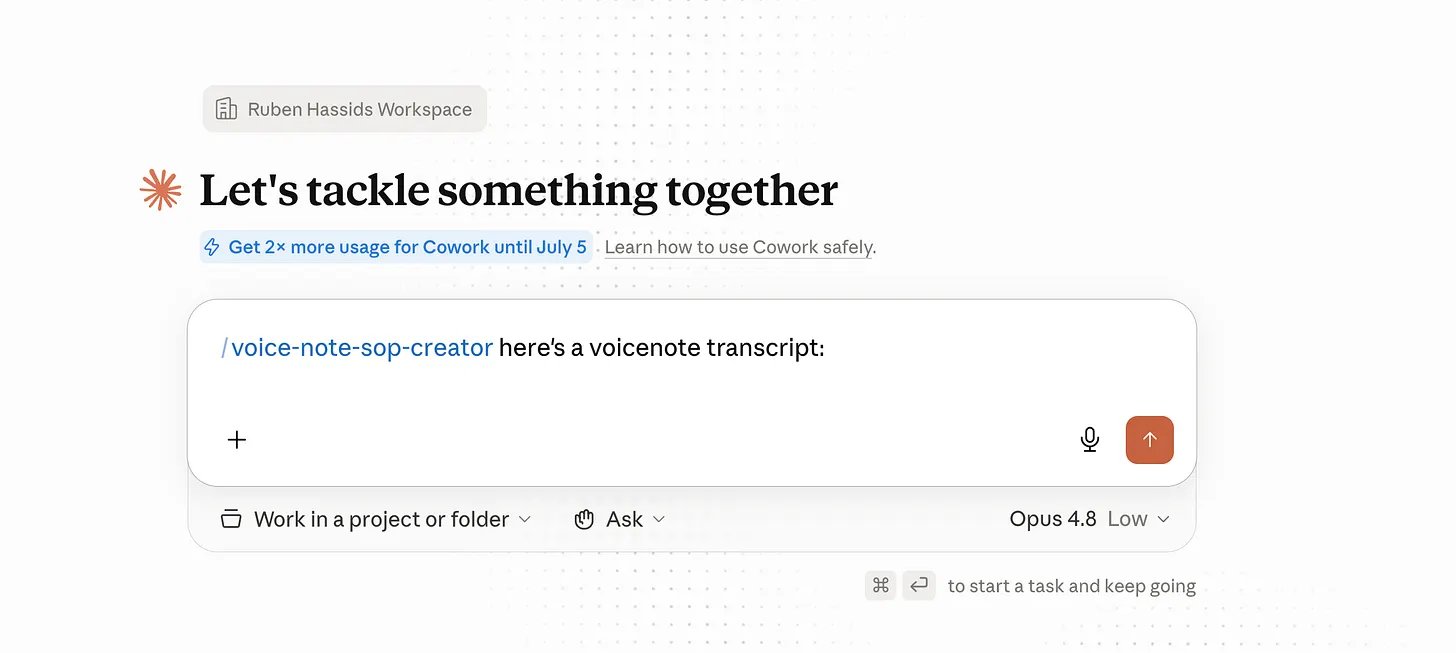Click the "to start a task and keep going" hint
Viewport: 1456px width, 653px height.
1072,586
